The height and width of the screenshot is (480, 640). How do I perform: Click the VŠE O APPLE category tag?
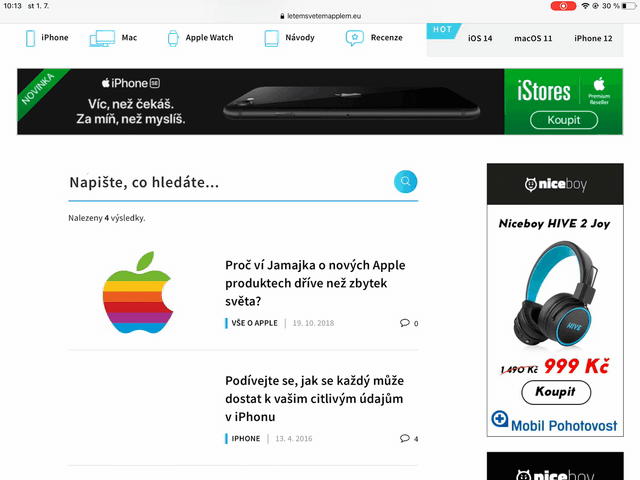click(x=254, y=323)
